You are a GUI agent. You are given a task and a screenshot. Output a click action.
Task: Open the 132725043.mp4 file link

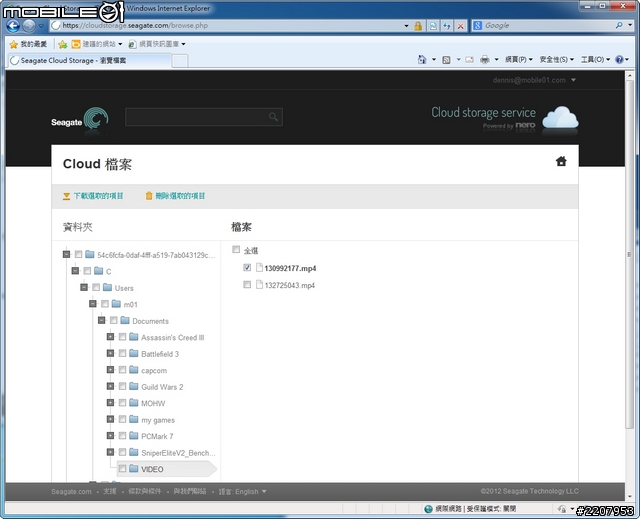[290, 285]
